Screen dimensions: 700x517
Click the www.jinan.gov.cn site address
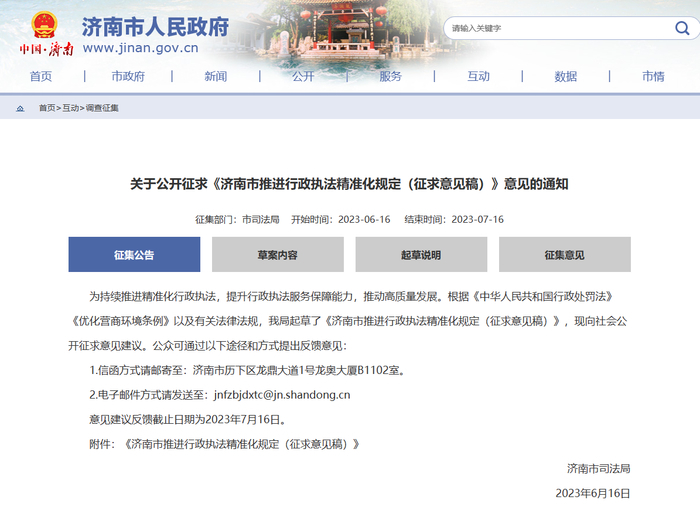(141, 48)
